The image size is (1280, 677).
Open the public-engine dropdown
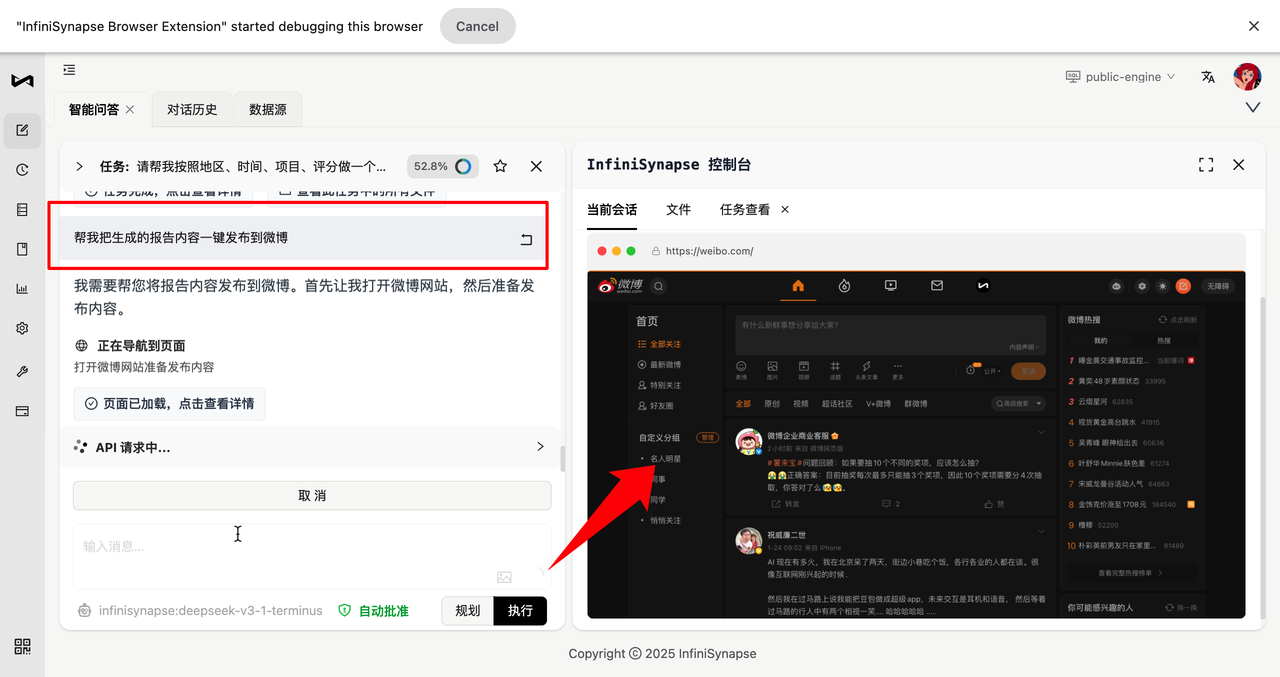click(1120, 77)
